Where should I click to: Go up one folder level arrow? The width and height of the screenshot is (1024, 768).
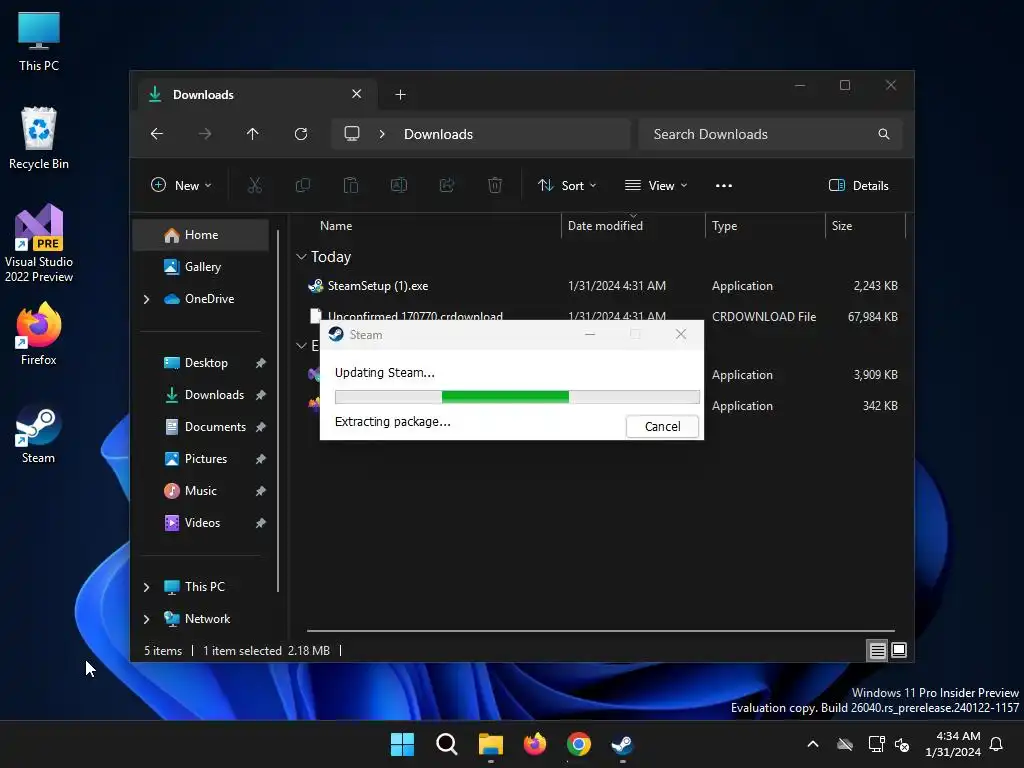[253, 134]
